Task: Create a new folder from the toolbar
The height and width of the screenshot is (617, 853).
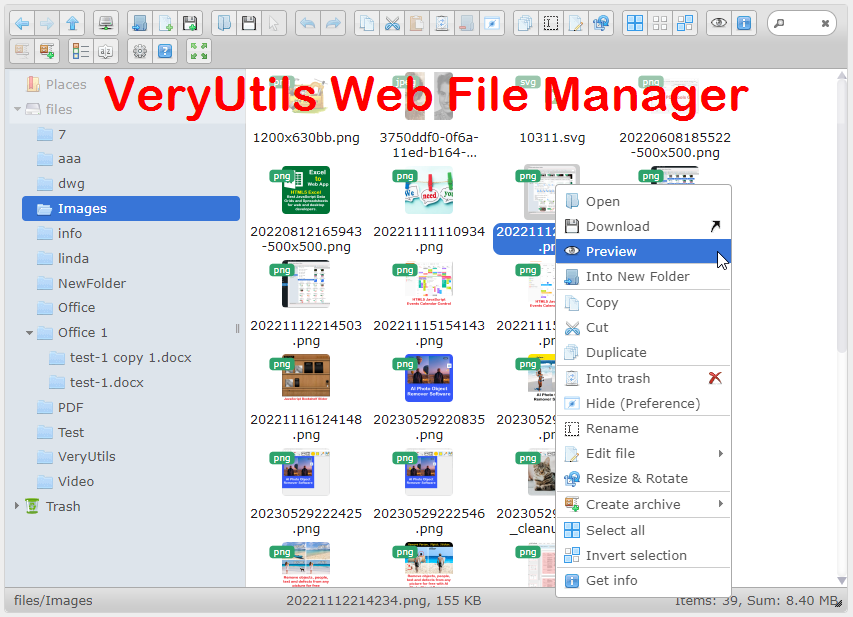Action: point(140,23)
